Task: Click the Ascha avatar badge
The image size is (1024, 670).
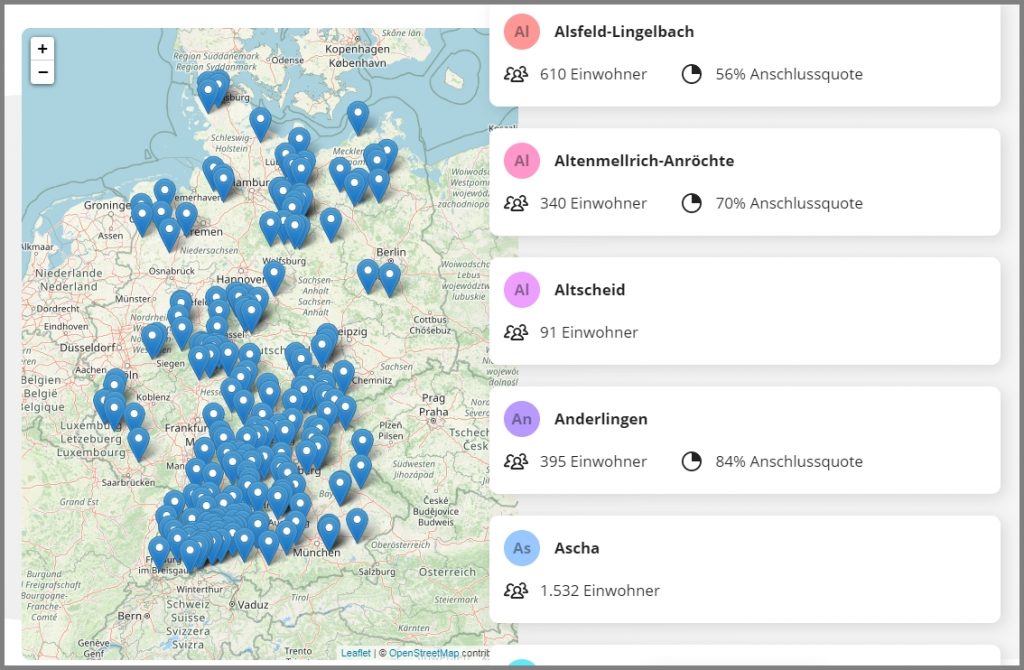Action: coord(521,548)
